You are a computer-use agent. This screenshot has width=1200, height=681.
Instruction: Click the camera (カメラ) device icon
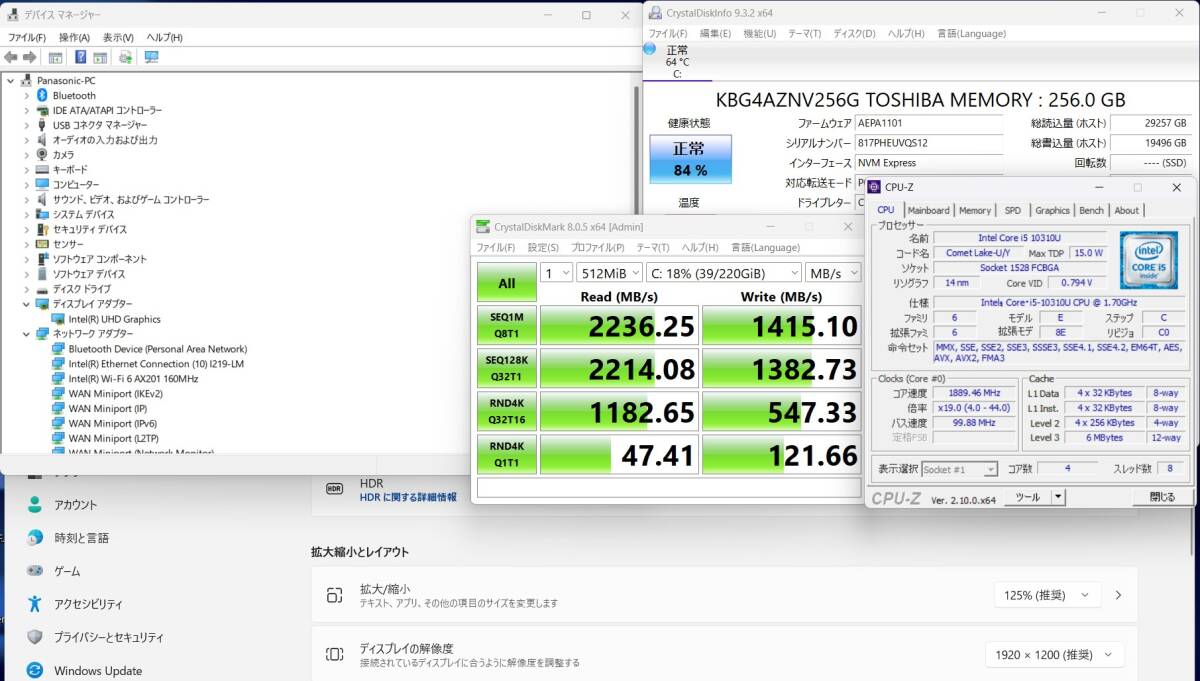[42, 155]
